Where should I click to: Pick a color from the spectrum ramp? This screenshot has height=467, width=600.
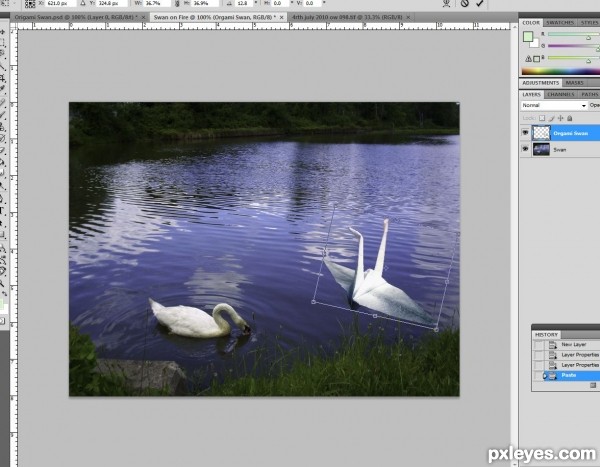561,71
